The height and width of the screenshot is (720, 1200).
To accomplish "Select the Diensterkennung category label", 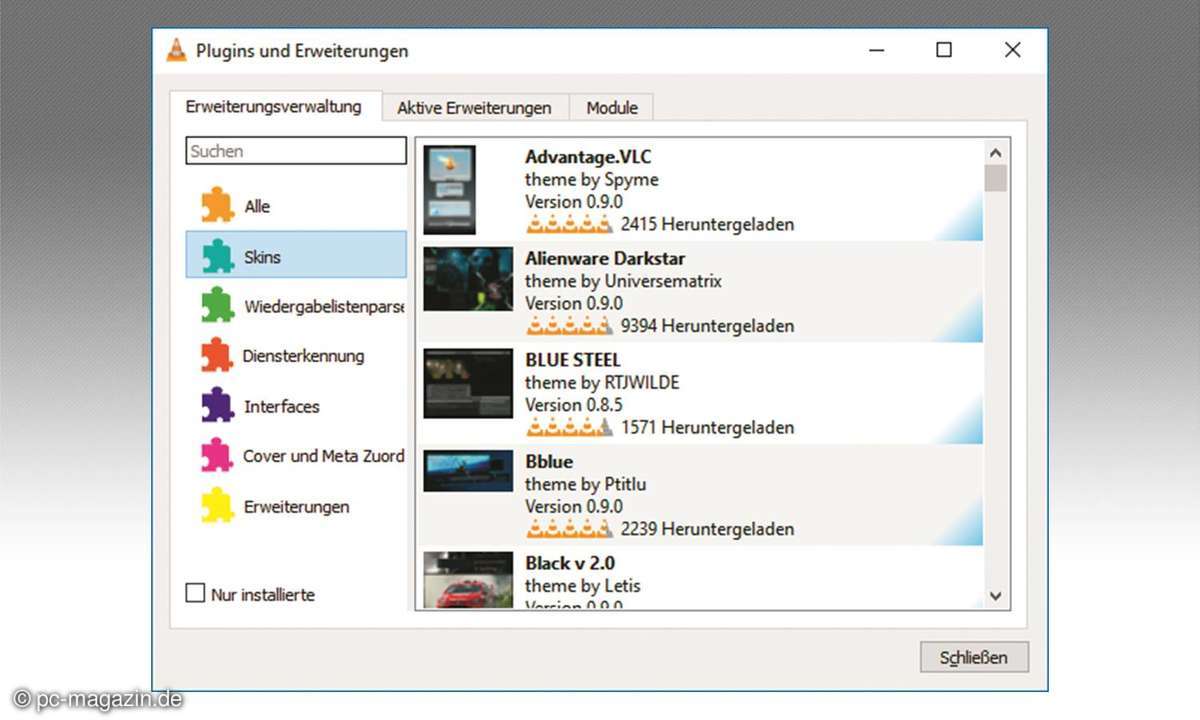I will [303, 356].
